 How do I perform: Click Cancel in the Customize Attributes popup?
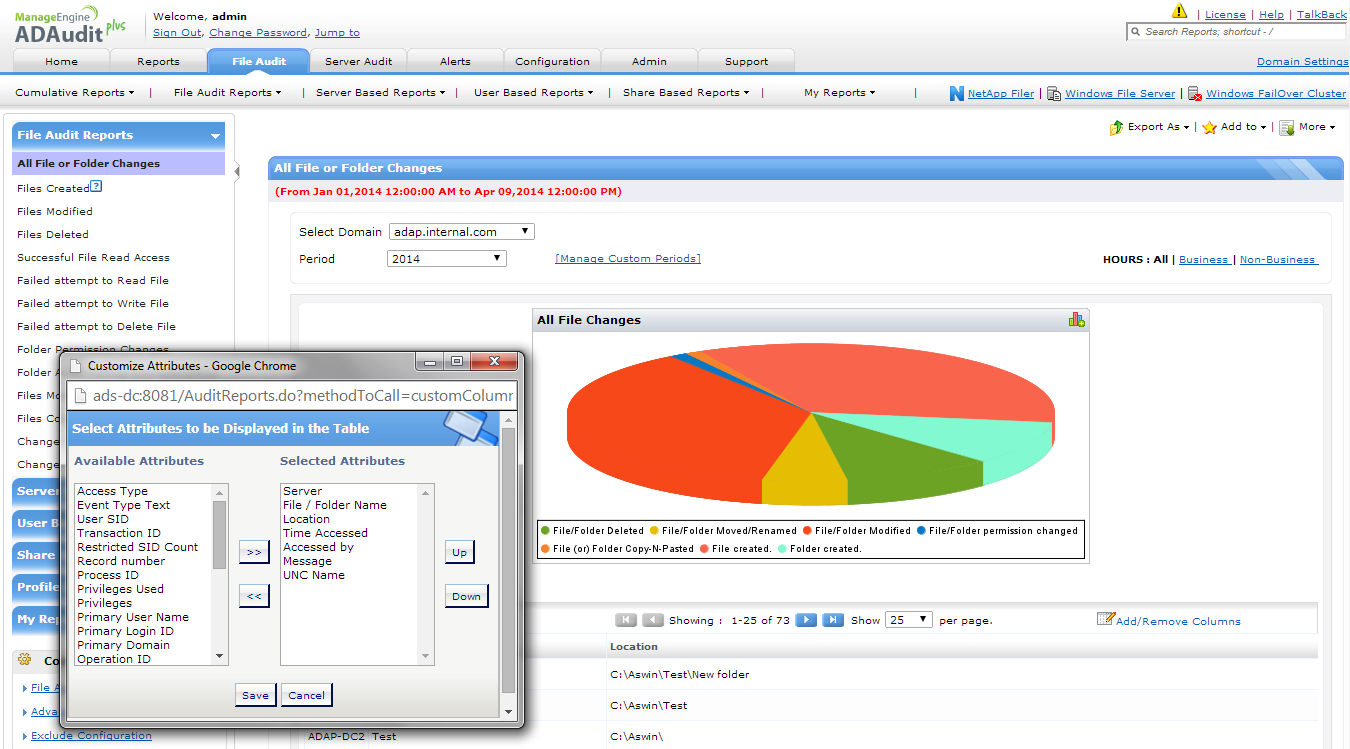pos(306,695)
